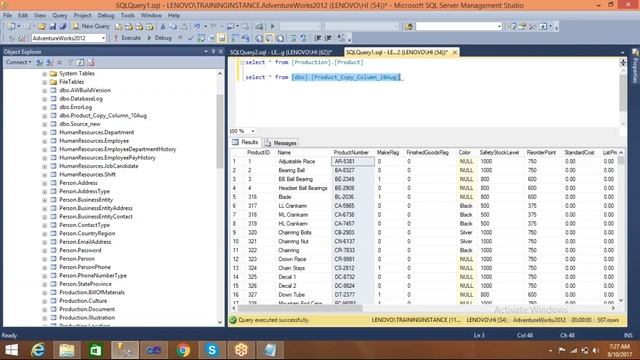The width and height of the screenshot is (640, 360).
Task: Click the Object Explorer pin icon
Action: pyautogui.click(x=213, y=51)
